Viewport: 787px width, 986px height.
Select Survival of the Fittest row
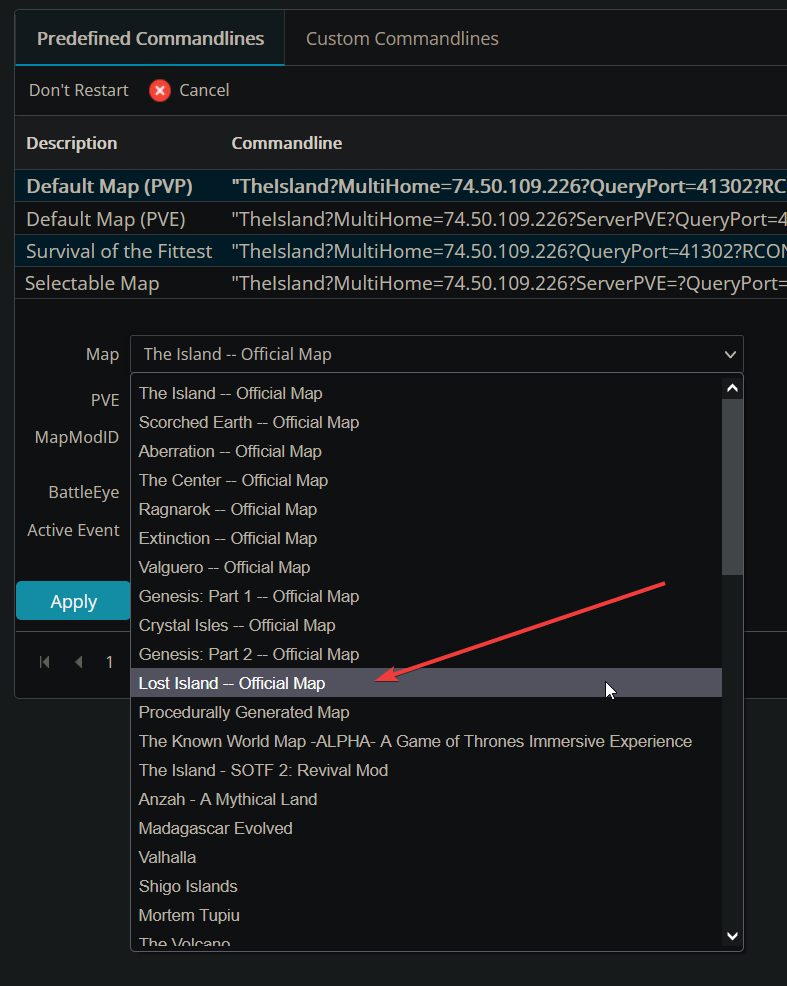point(119,251)
